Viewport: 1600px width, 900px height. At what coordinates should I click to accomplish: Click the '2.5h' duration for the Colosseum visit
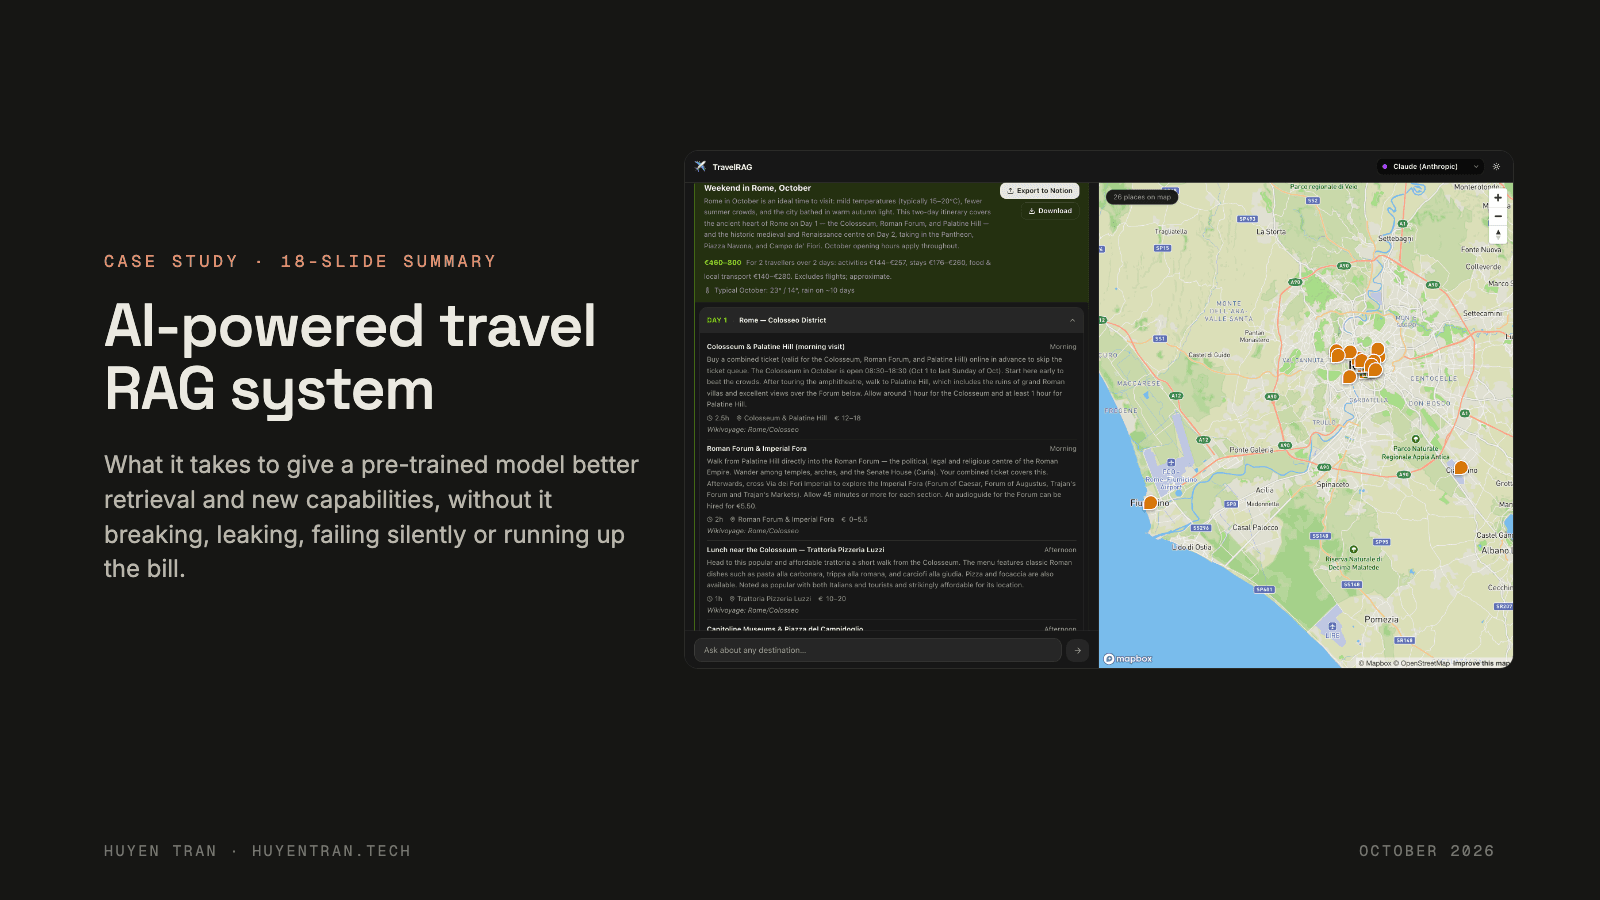point(718,418)
